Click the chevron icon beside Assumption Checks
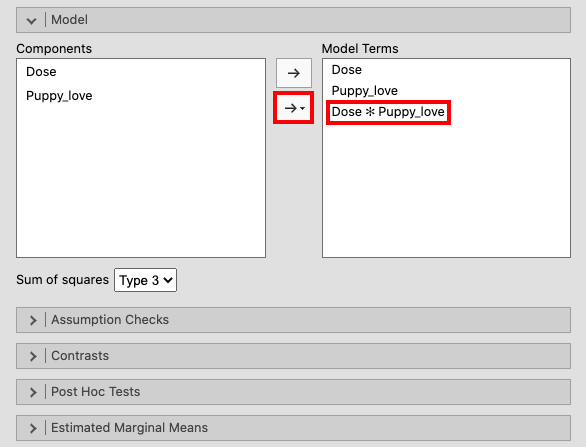586x447 pixels. pos(33,320)
